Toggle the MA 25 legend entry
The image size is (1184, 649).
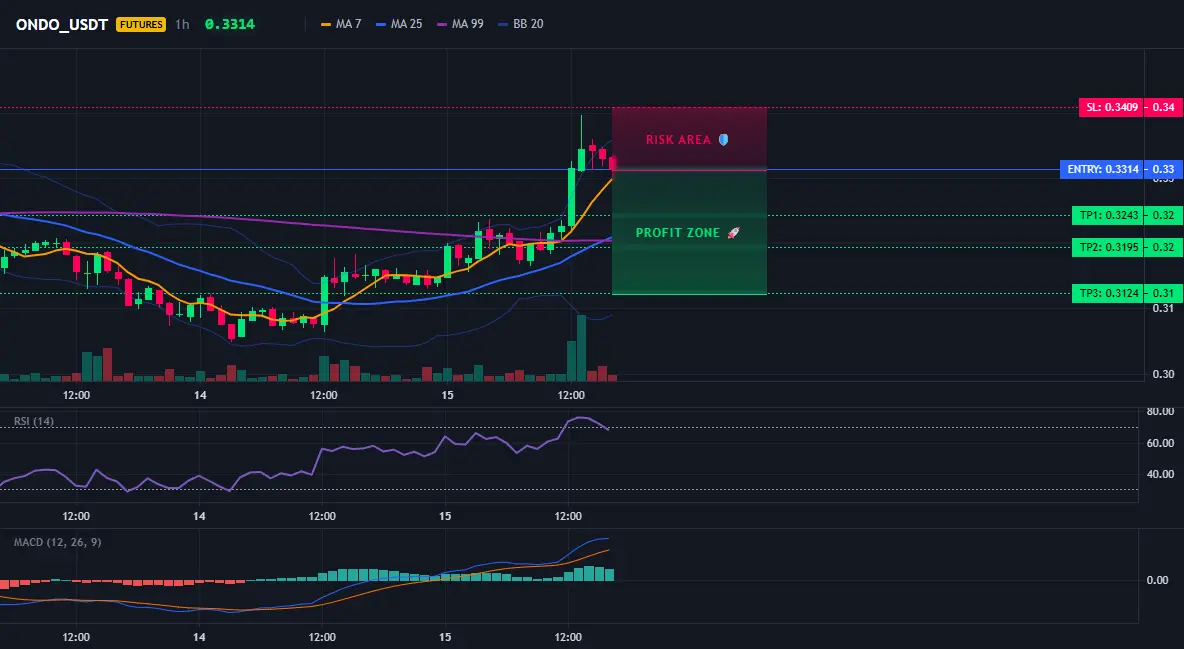399,24
